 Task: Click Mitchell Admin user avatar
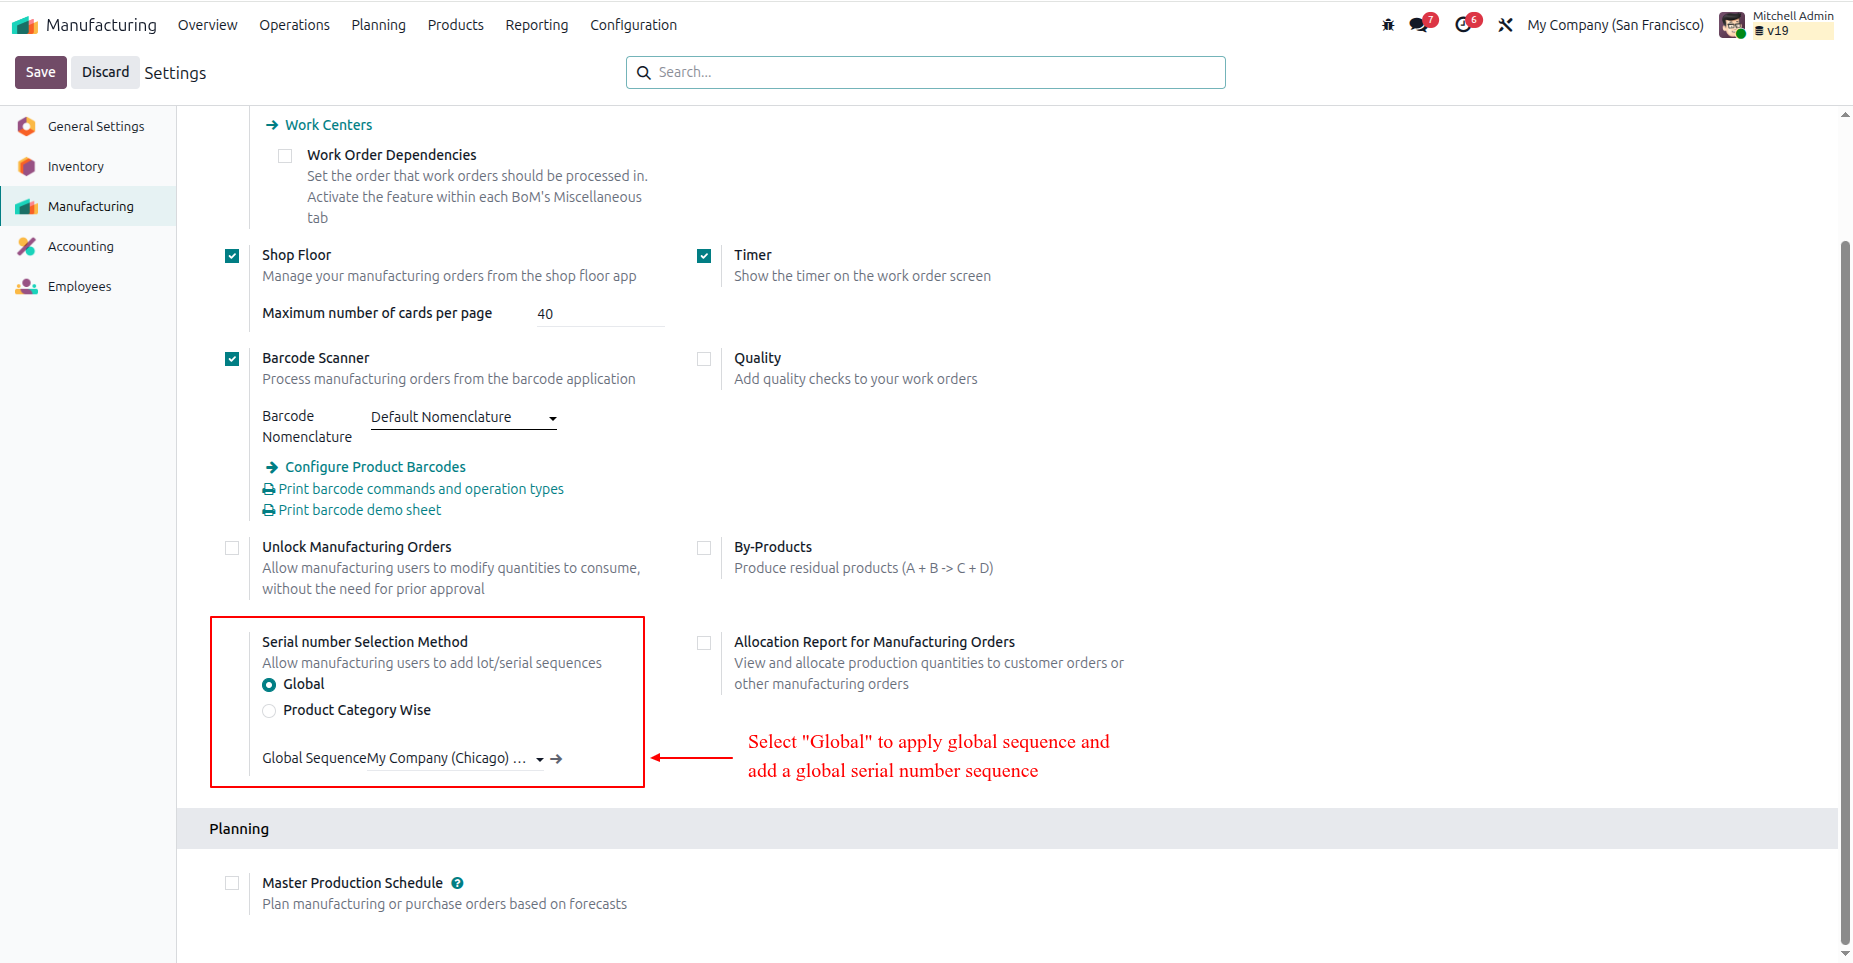coord(1732,25)
